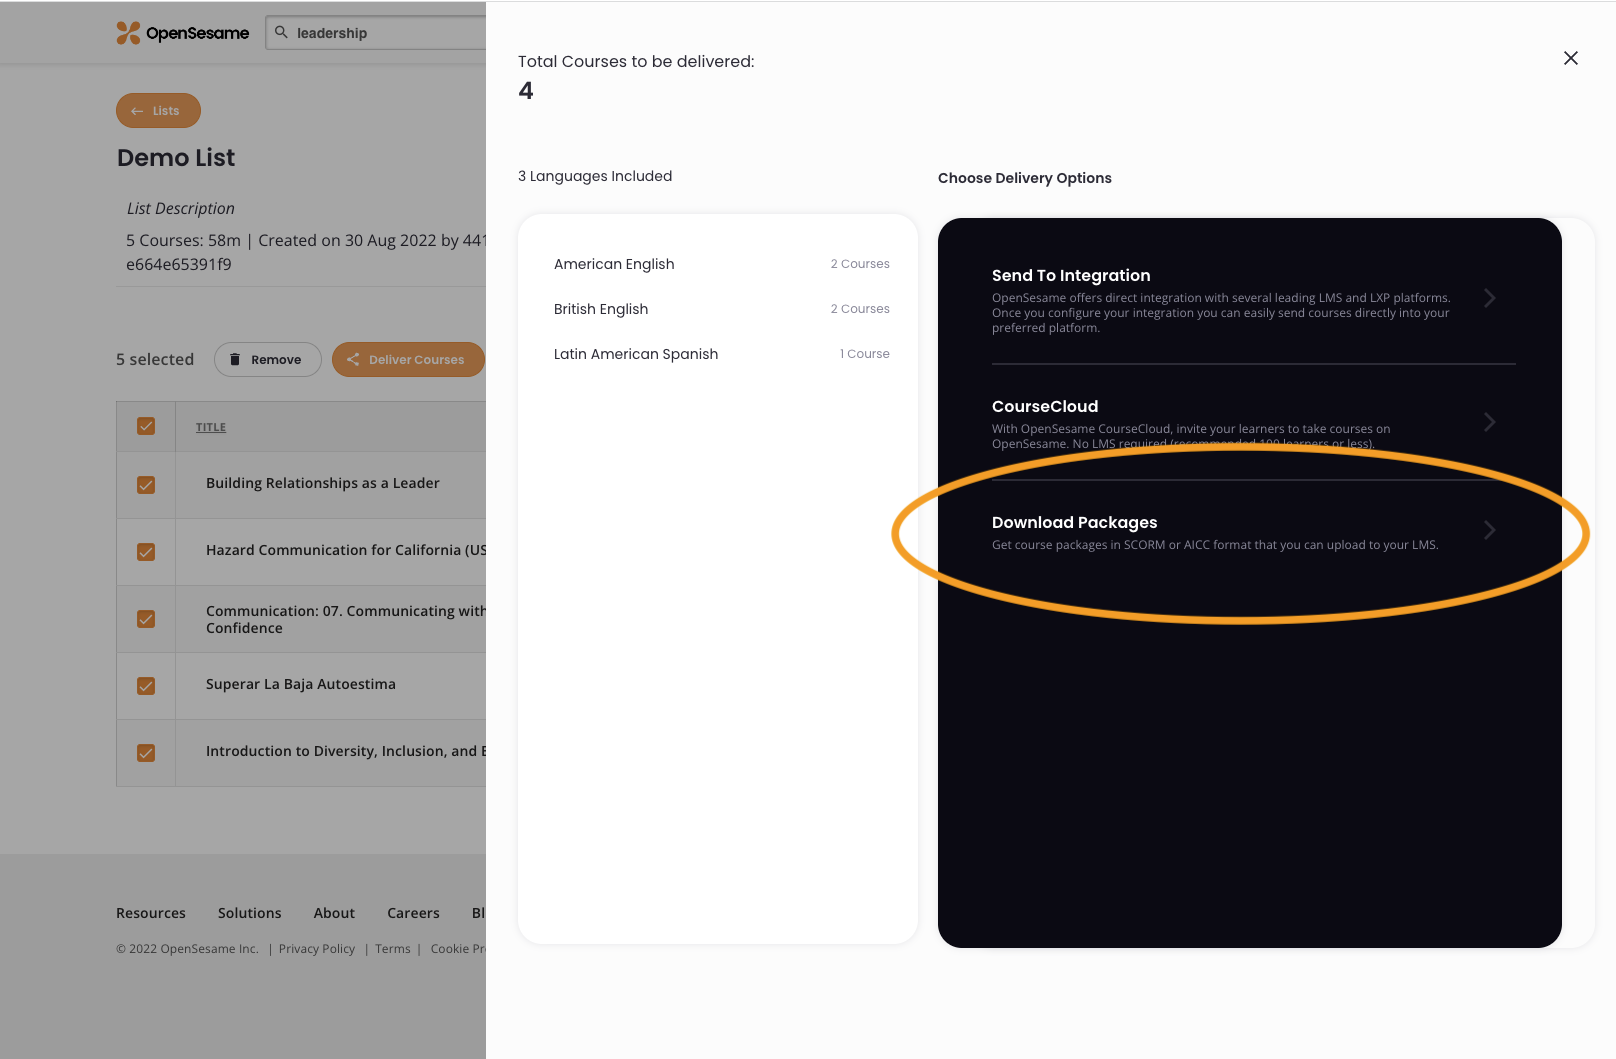The image size is (1616, 1059).
Task: Open About footer link
Action: [x=334, y=913]
